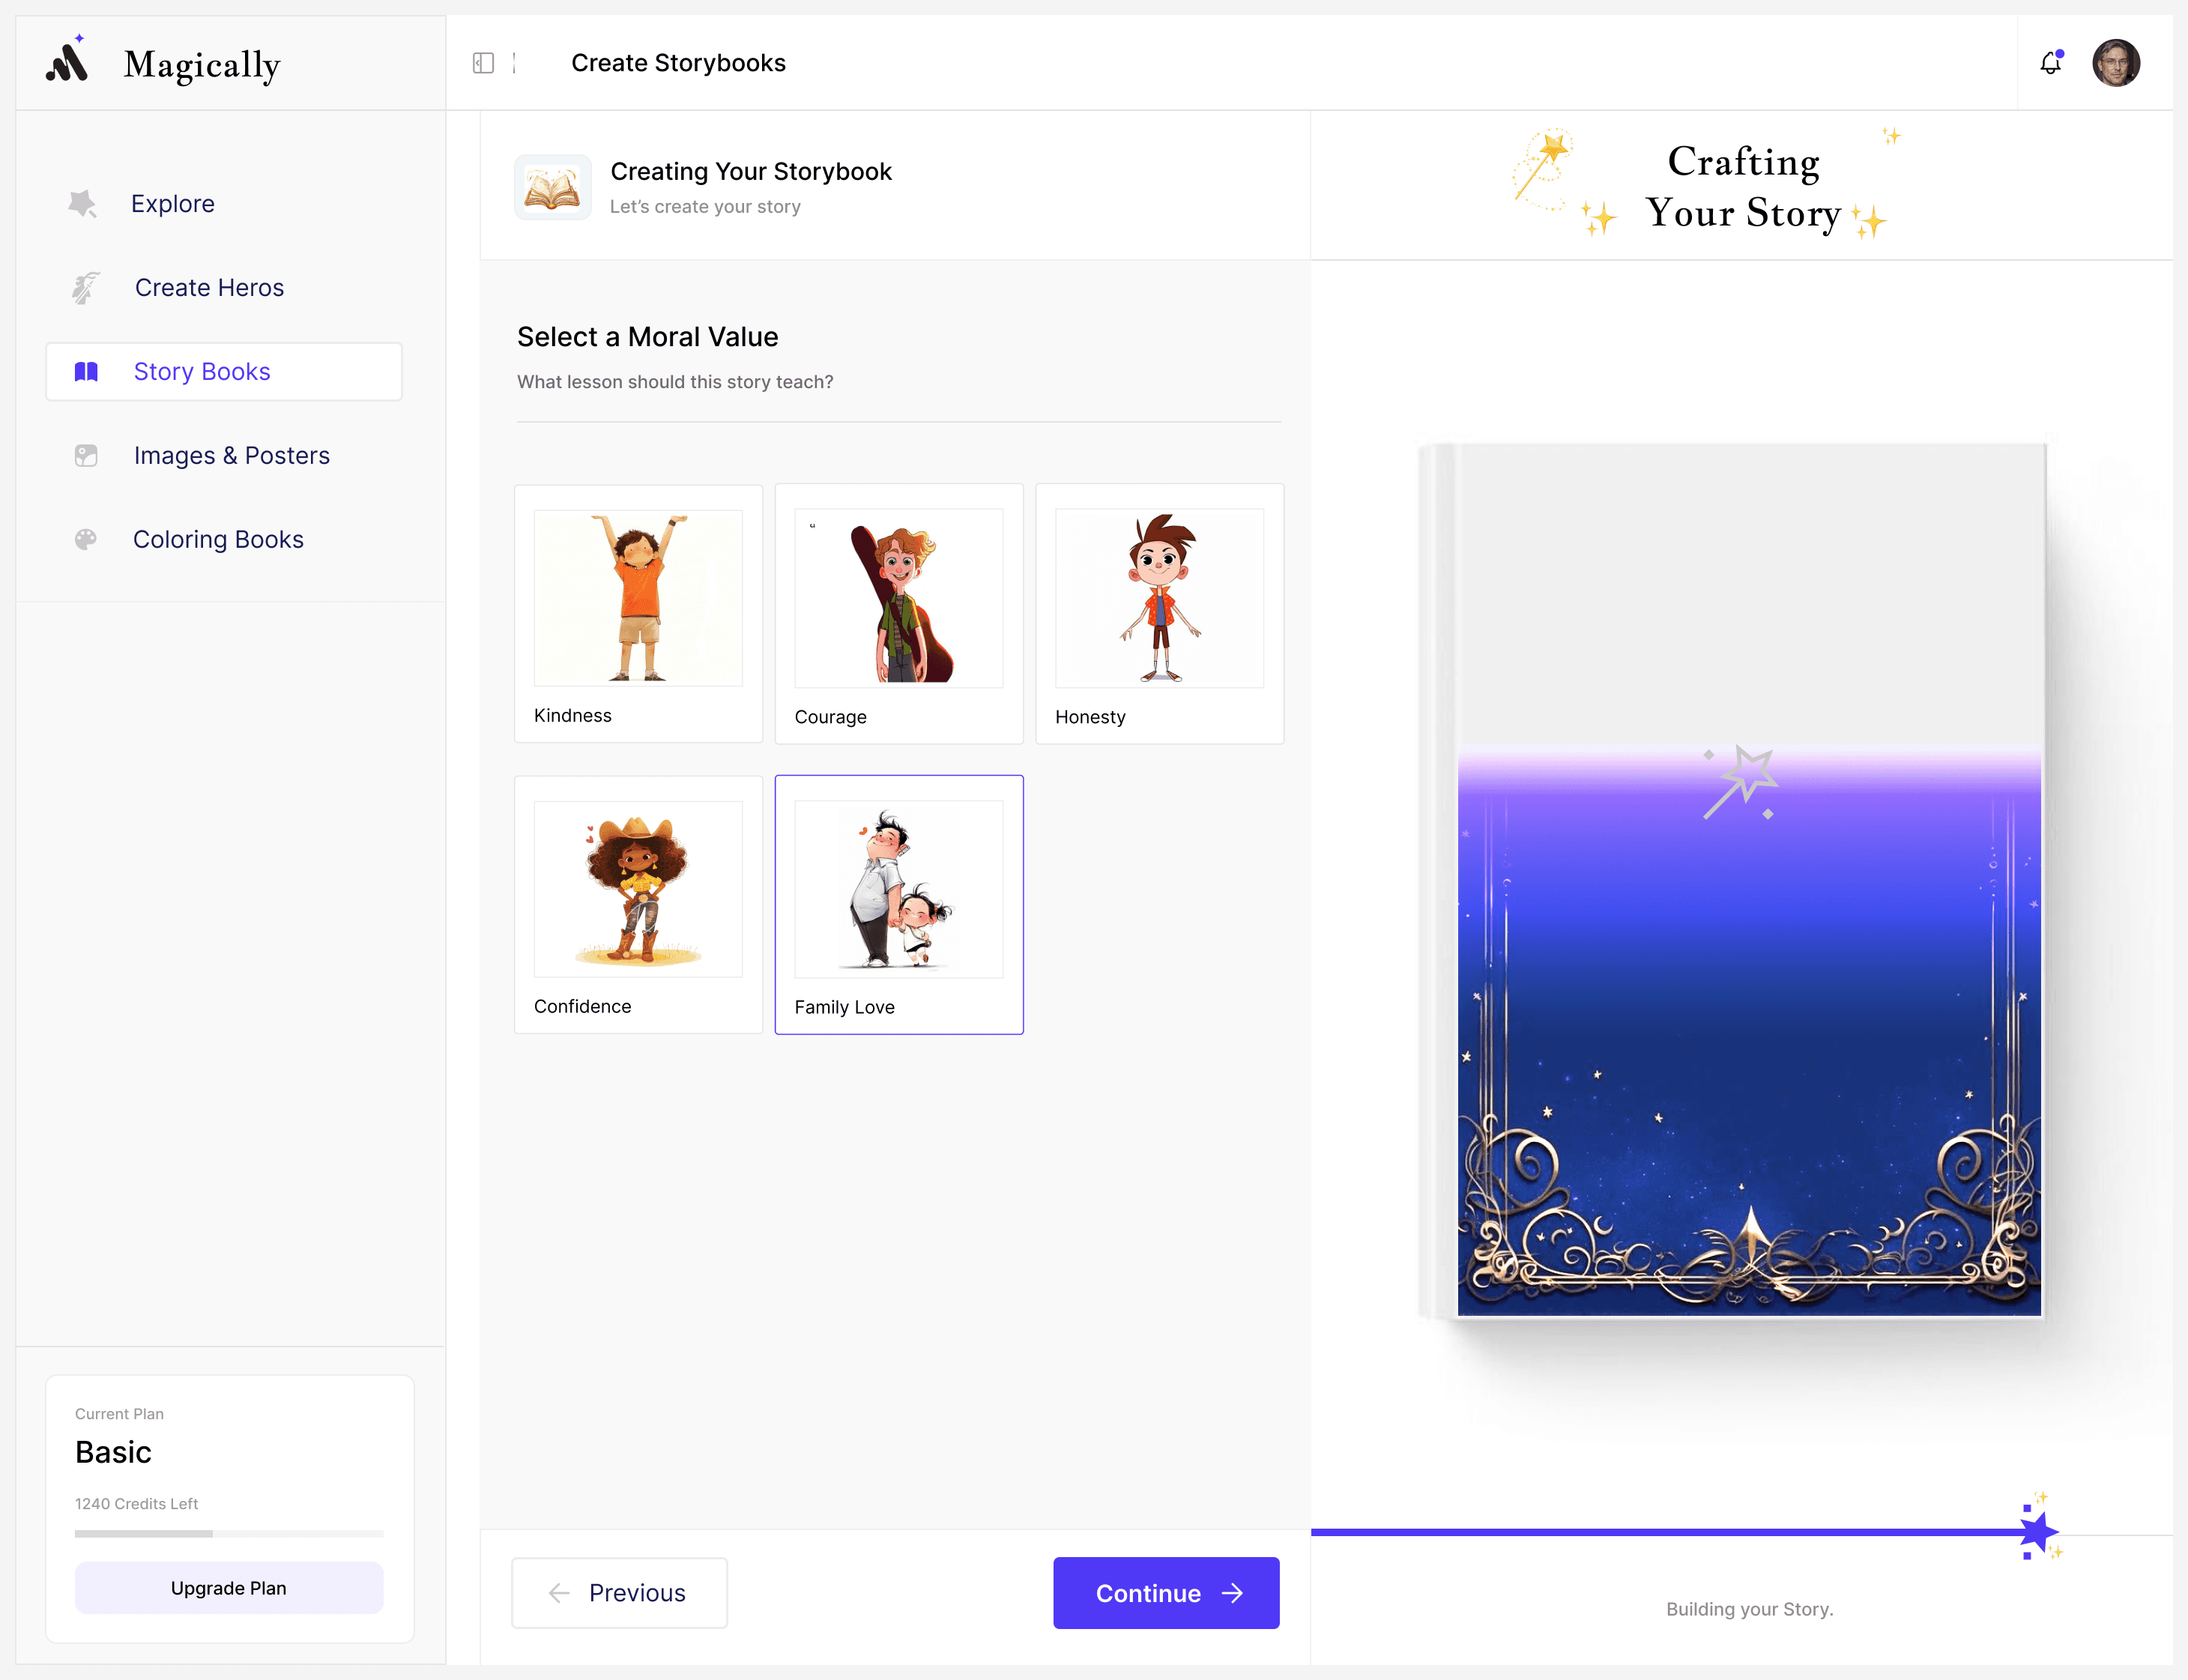Image resolution: width=2188 pixels, height=1680 pixels.
Task: Click the open storybook icon
Action: (x=552, y=188)
